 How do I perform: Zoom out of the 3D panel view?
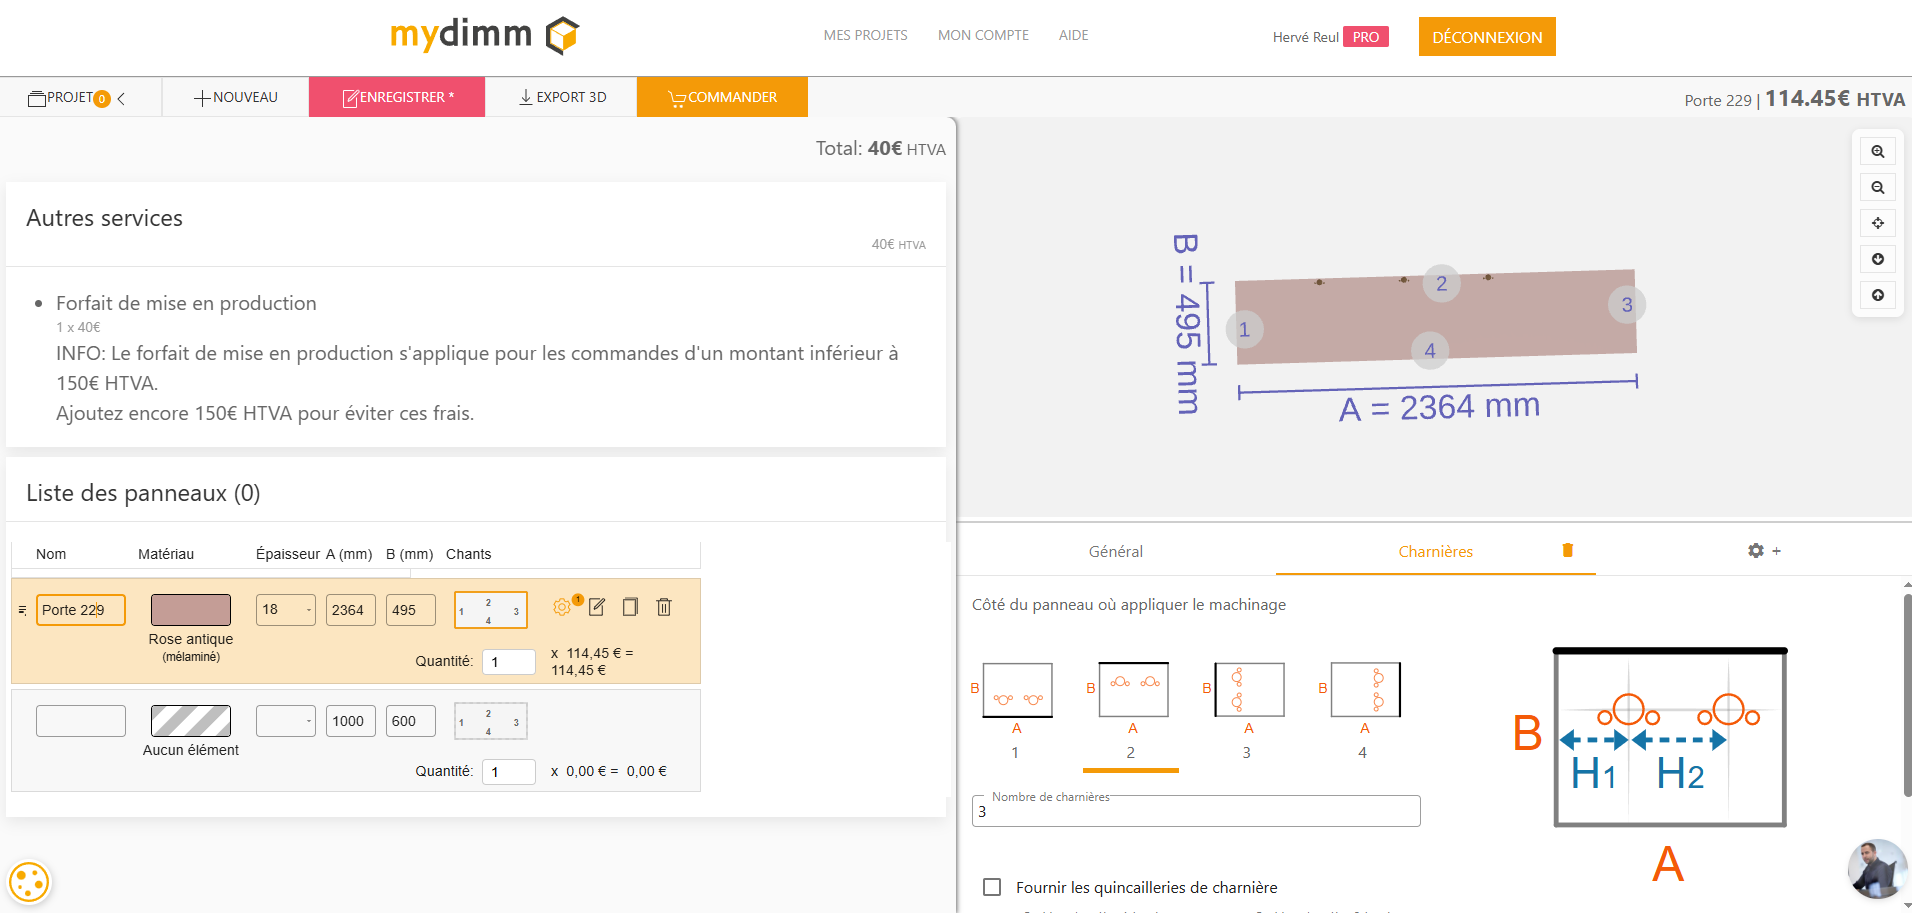click(x=1877, y=188)
